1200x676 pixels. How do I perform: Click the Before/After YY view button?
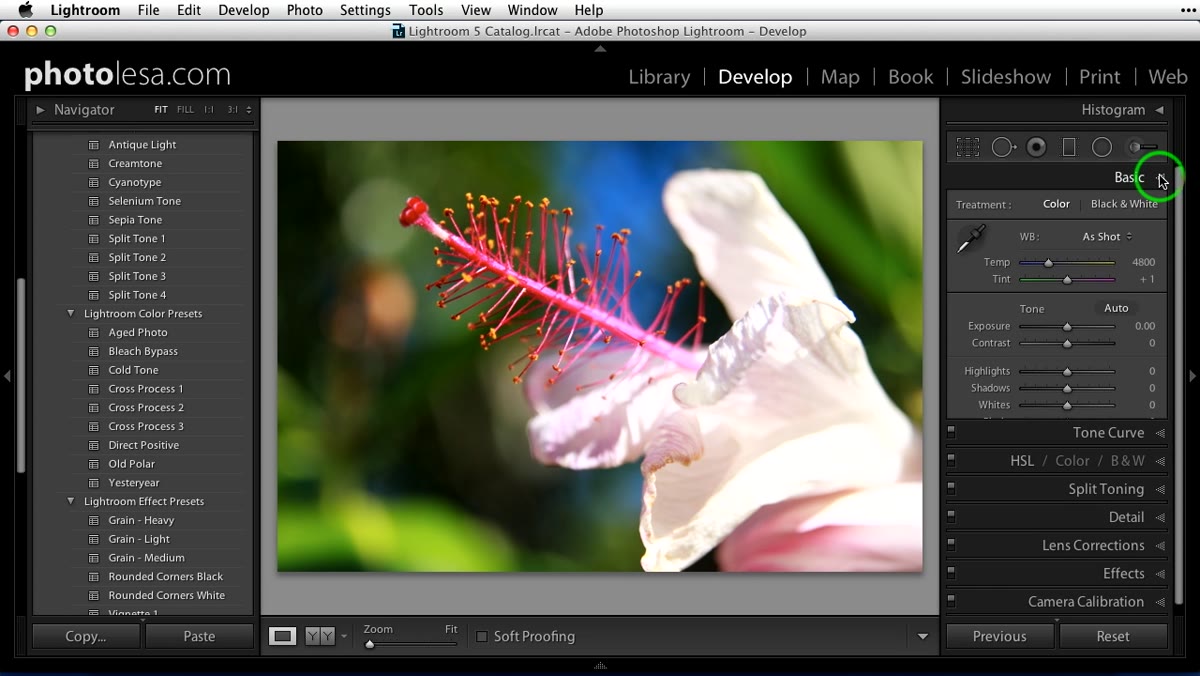[x=319, y=636]
